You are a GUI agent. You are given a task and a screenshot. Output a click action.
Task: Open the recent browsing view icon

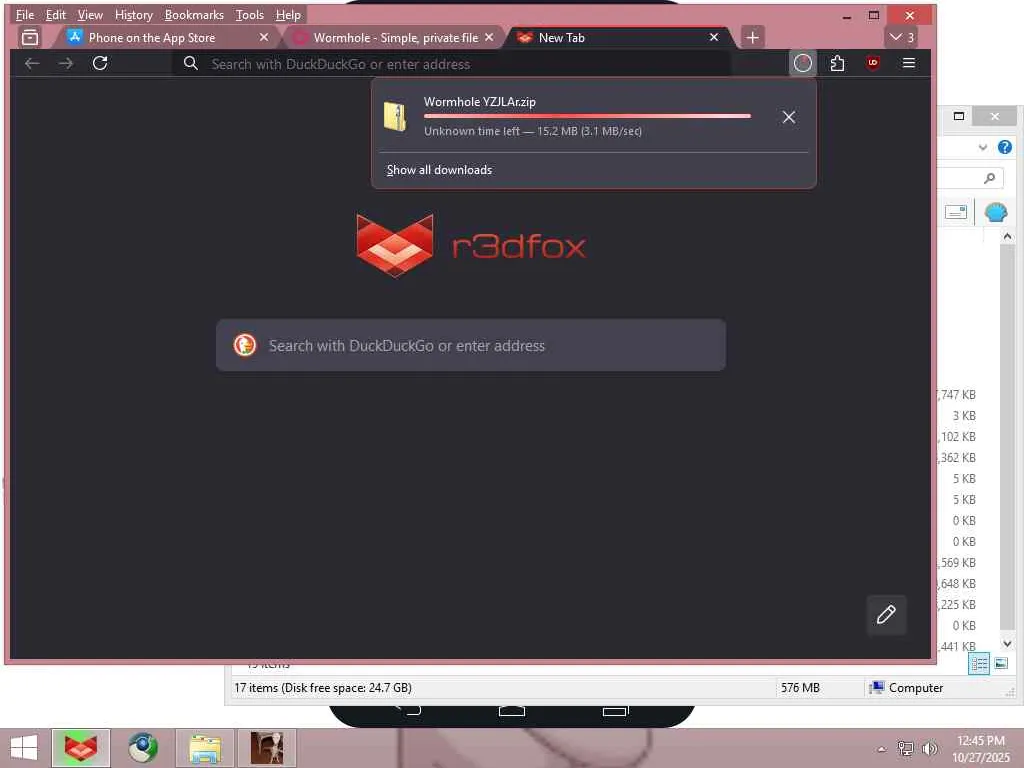[30, 37]
